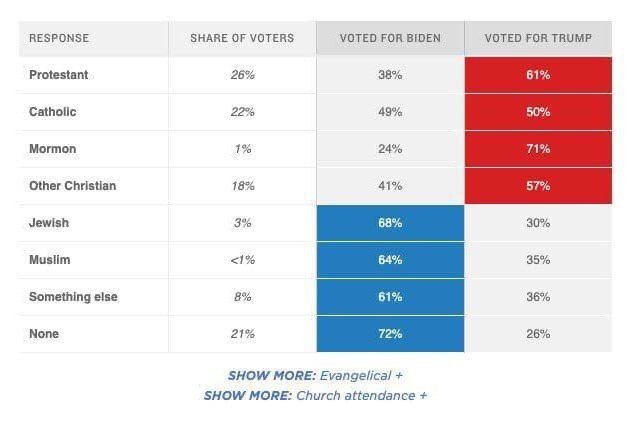Image resolution: width=632 pixels, height=429 pixels.
Task: Click the red 71% Mormon Trump cell
Action: [x=538, y=149]
